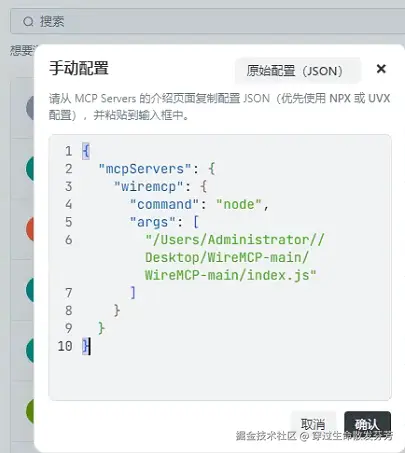The image size is (405, 453).
Task: Click the search magnifier icon
Action: 28,22
